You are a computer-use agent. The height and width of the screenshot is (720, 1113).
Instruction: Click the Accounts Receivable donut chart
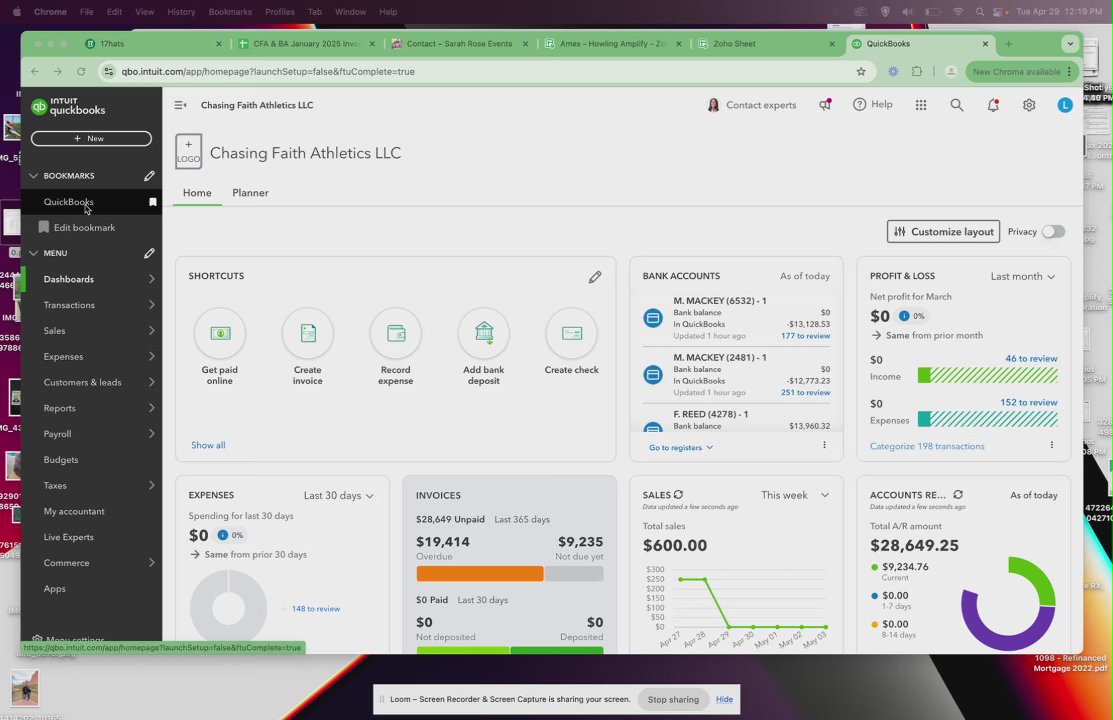click(1008, 604)
